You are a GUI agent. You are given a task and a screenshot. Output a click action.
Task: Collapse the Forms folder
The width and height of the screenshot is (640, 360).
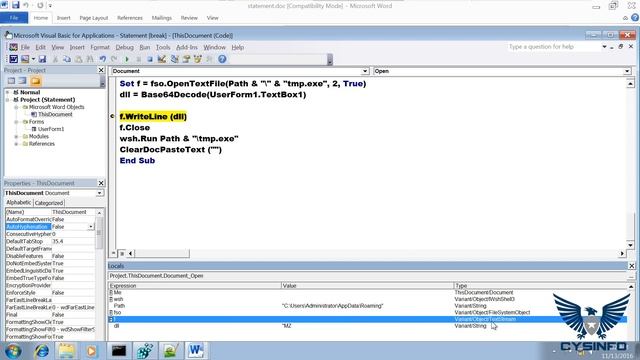point(16,122)
